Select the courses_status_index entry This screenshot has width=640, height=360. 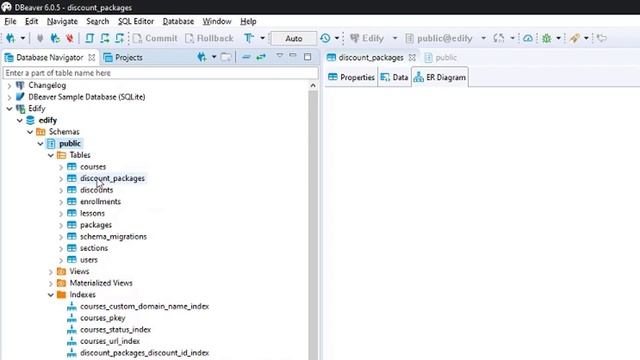point(116,329)
